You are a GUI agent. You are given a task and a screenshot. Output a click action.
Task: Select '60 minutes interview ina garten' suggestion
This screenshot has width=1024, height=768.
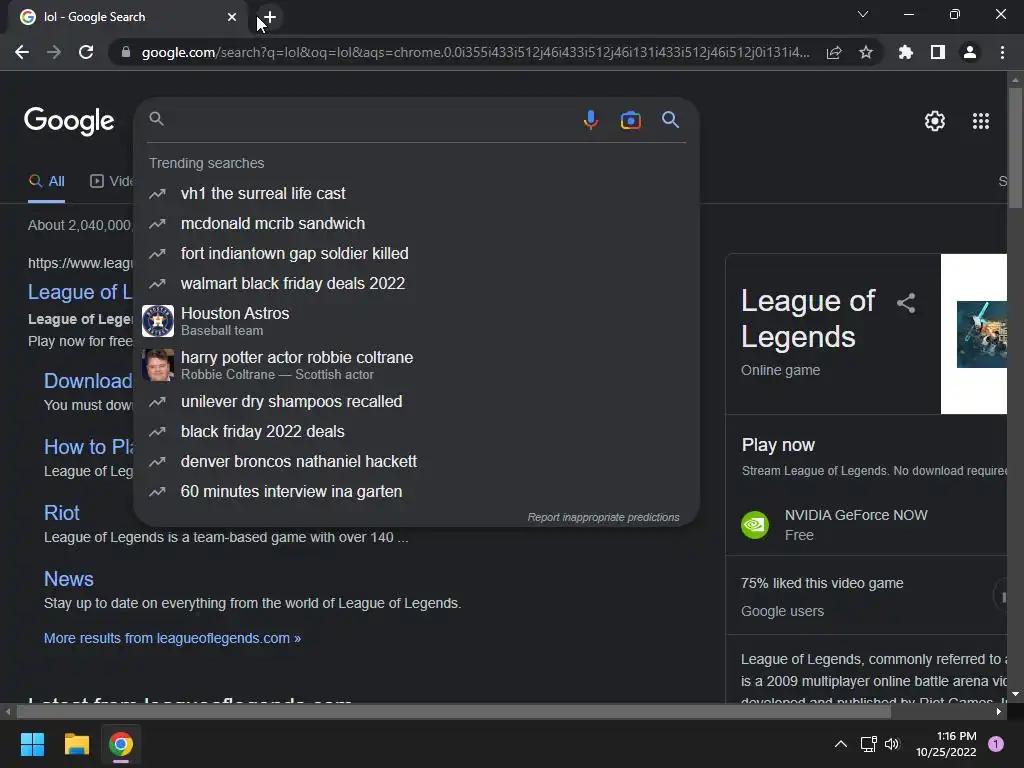[417, 492]
